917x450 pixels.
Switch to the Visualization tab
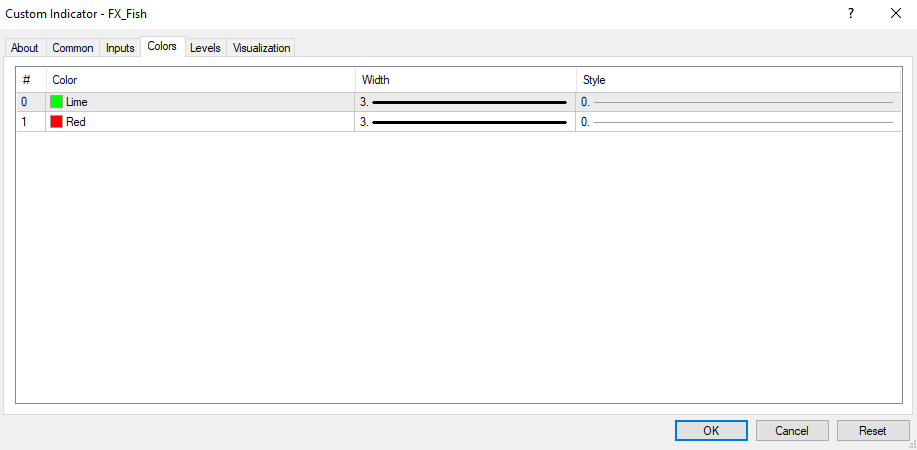(x=261, y=48)
